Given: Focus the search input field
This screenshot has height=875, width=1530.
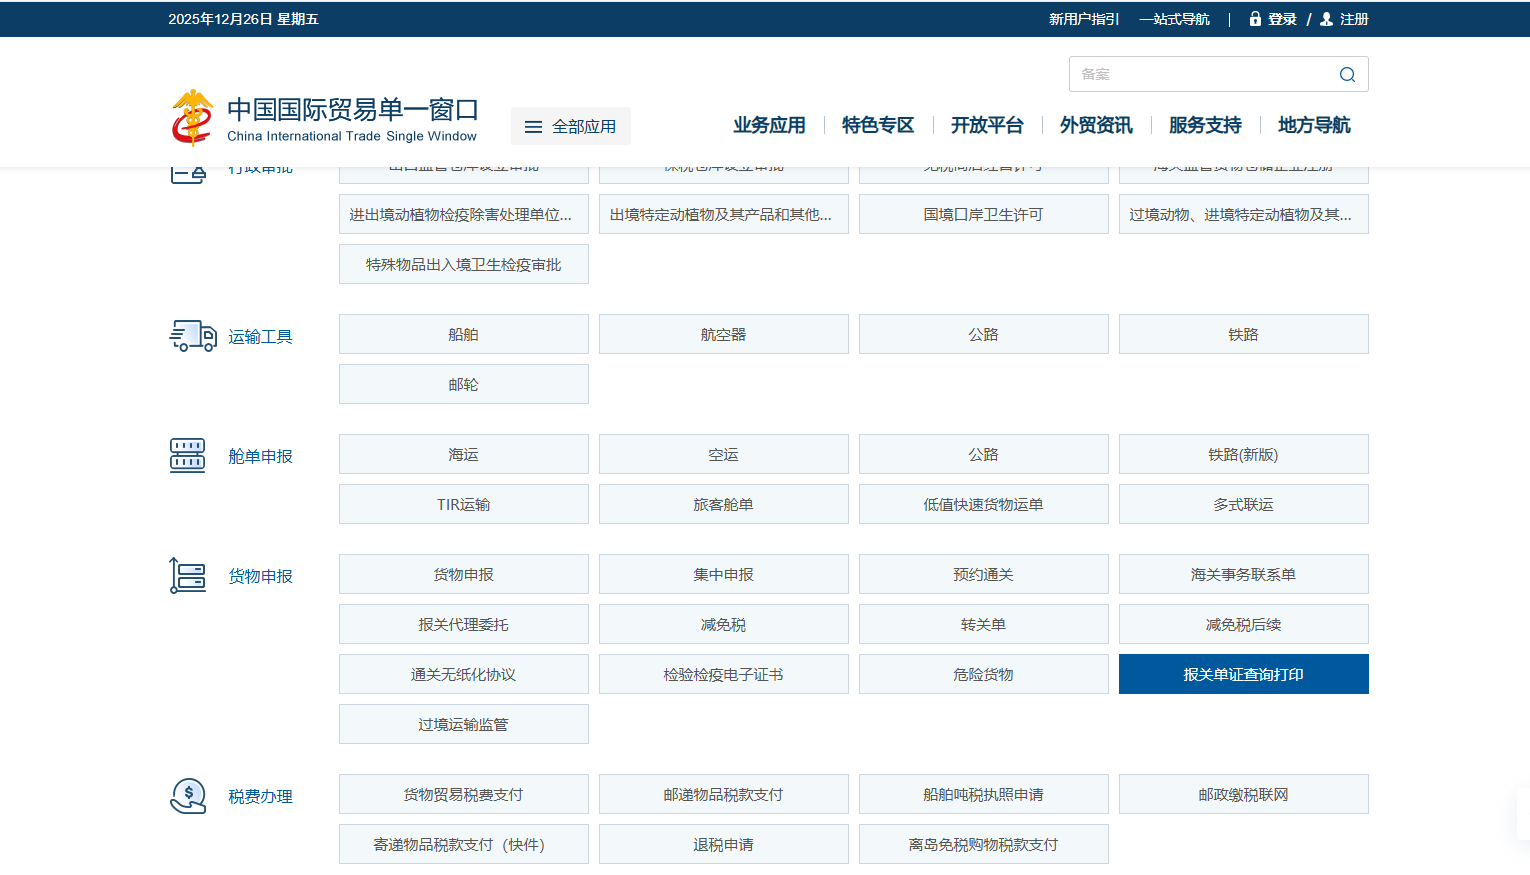Looking at the screenshot, I should click(x=1200, y=75).
